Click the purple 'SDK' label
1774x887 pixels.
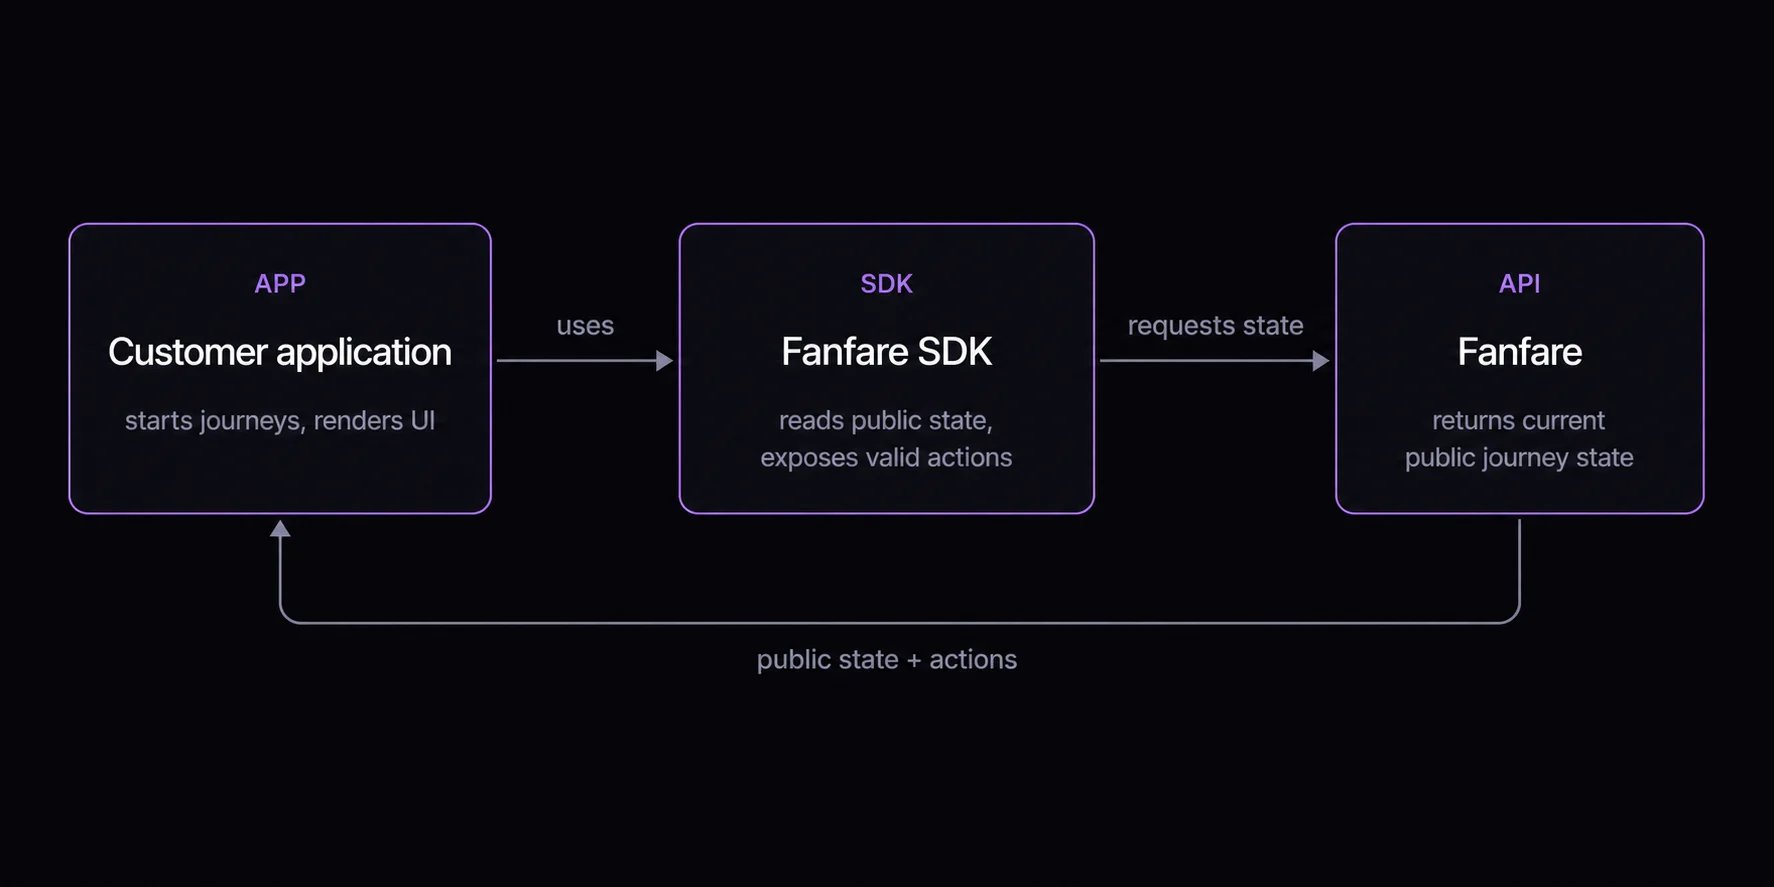click(x=887, y=284)
